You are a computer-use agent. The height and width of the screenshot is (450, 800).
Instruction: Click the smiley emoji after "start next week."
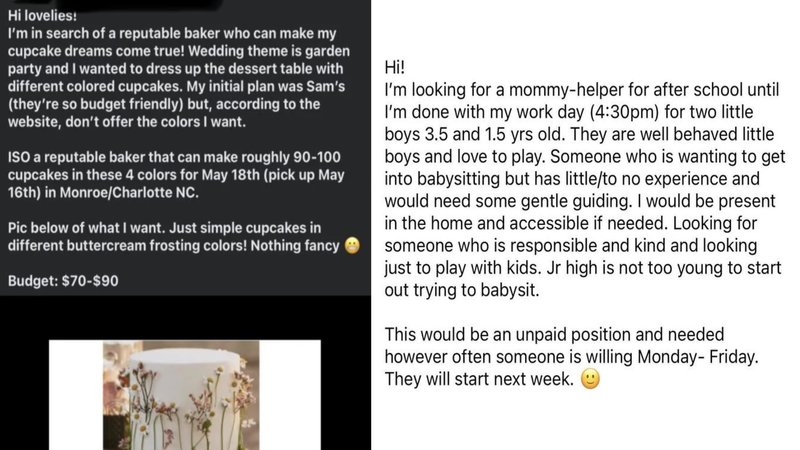point(590,381)
